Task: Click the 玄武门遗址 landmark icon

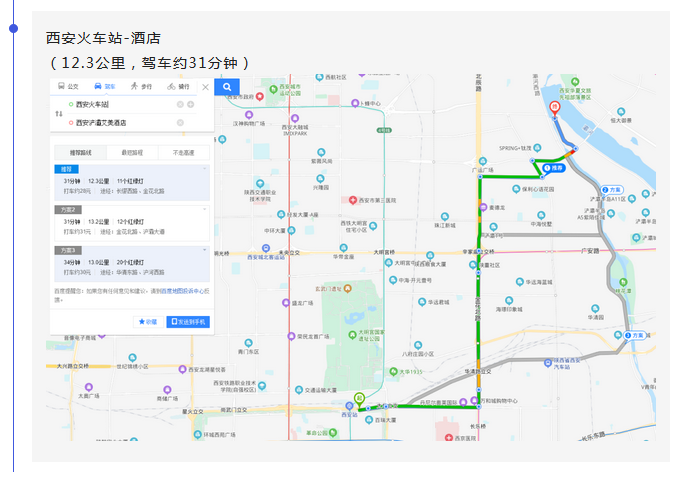Action: tap(347, 288)
